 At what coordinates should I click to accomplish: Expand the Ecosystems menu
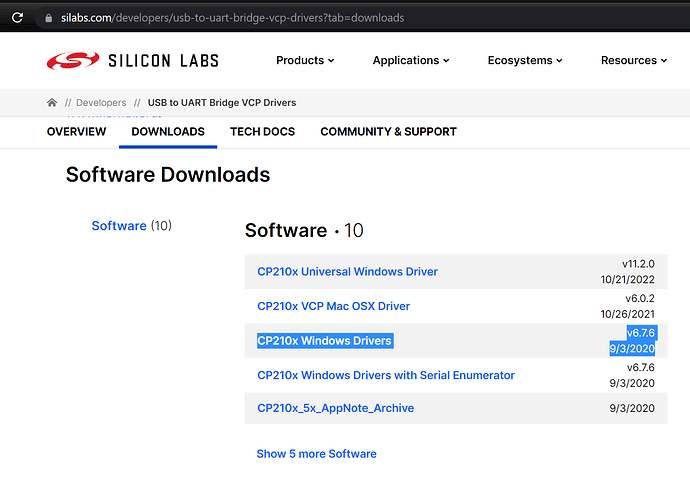point(525,60)
